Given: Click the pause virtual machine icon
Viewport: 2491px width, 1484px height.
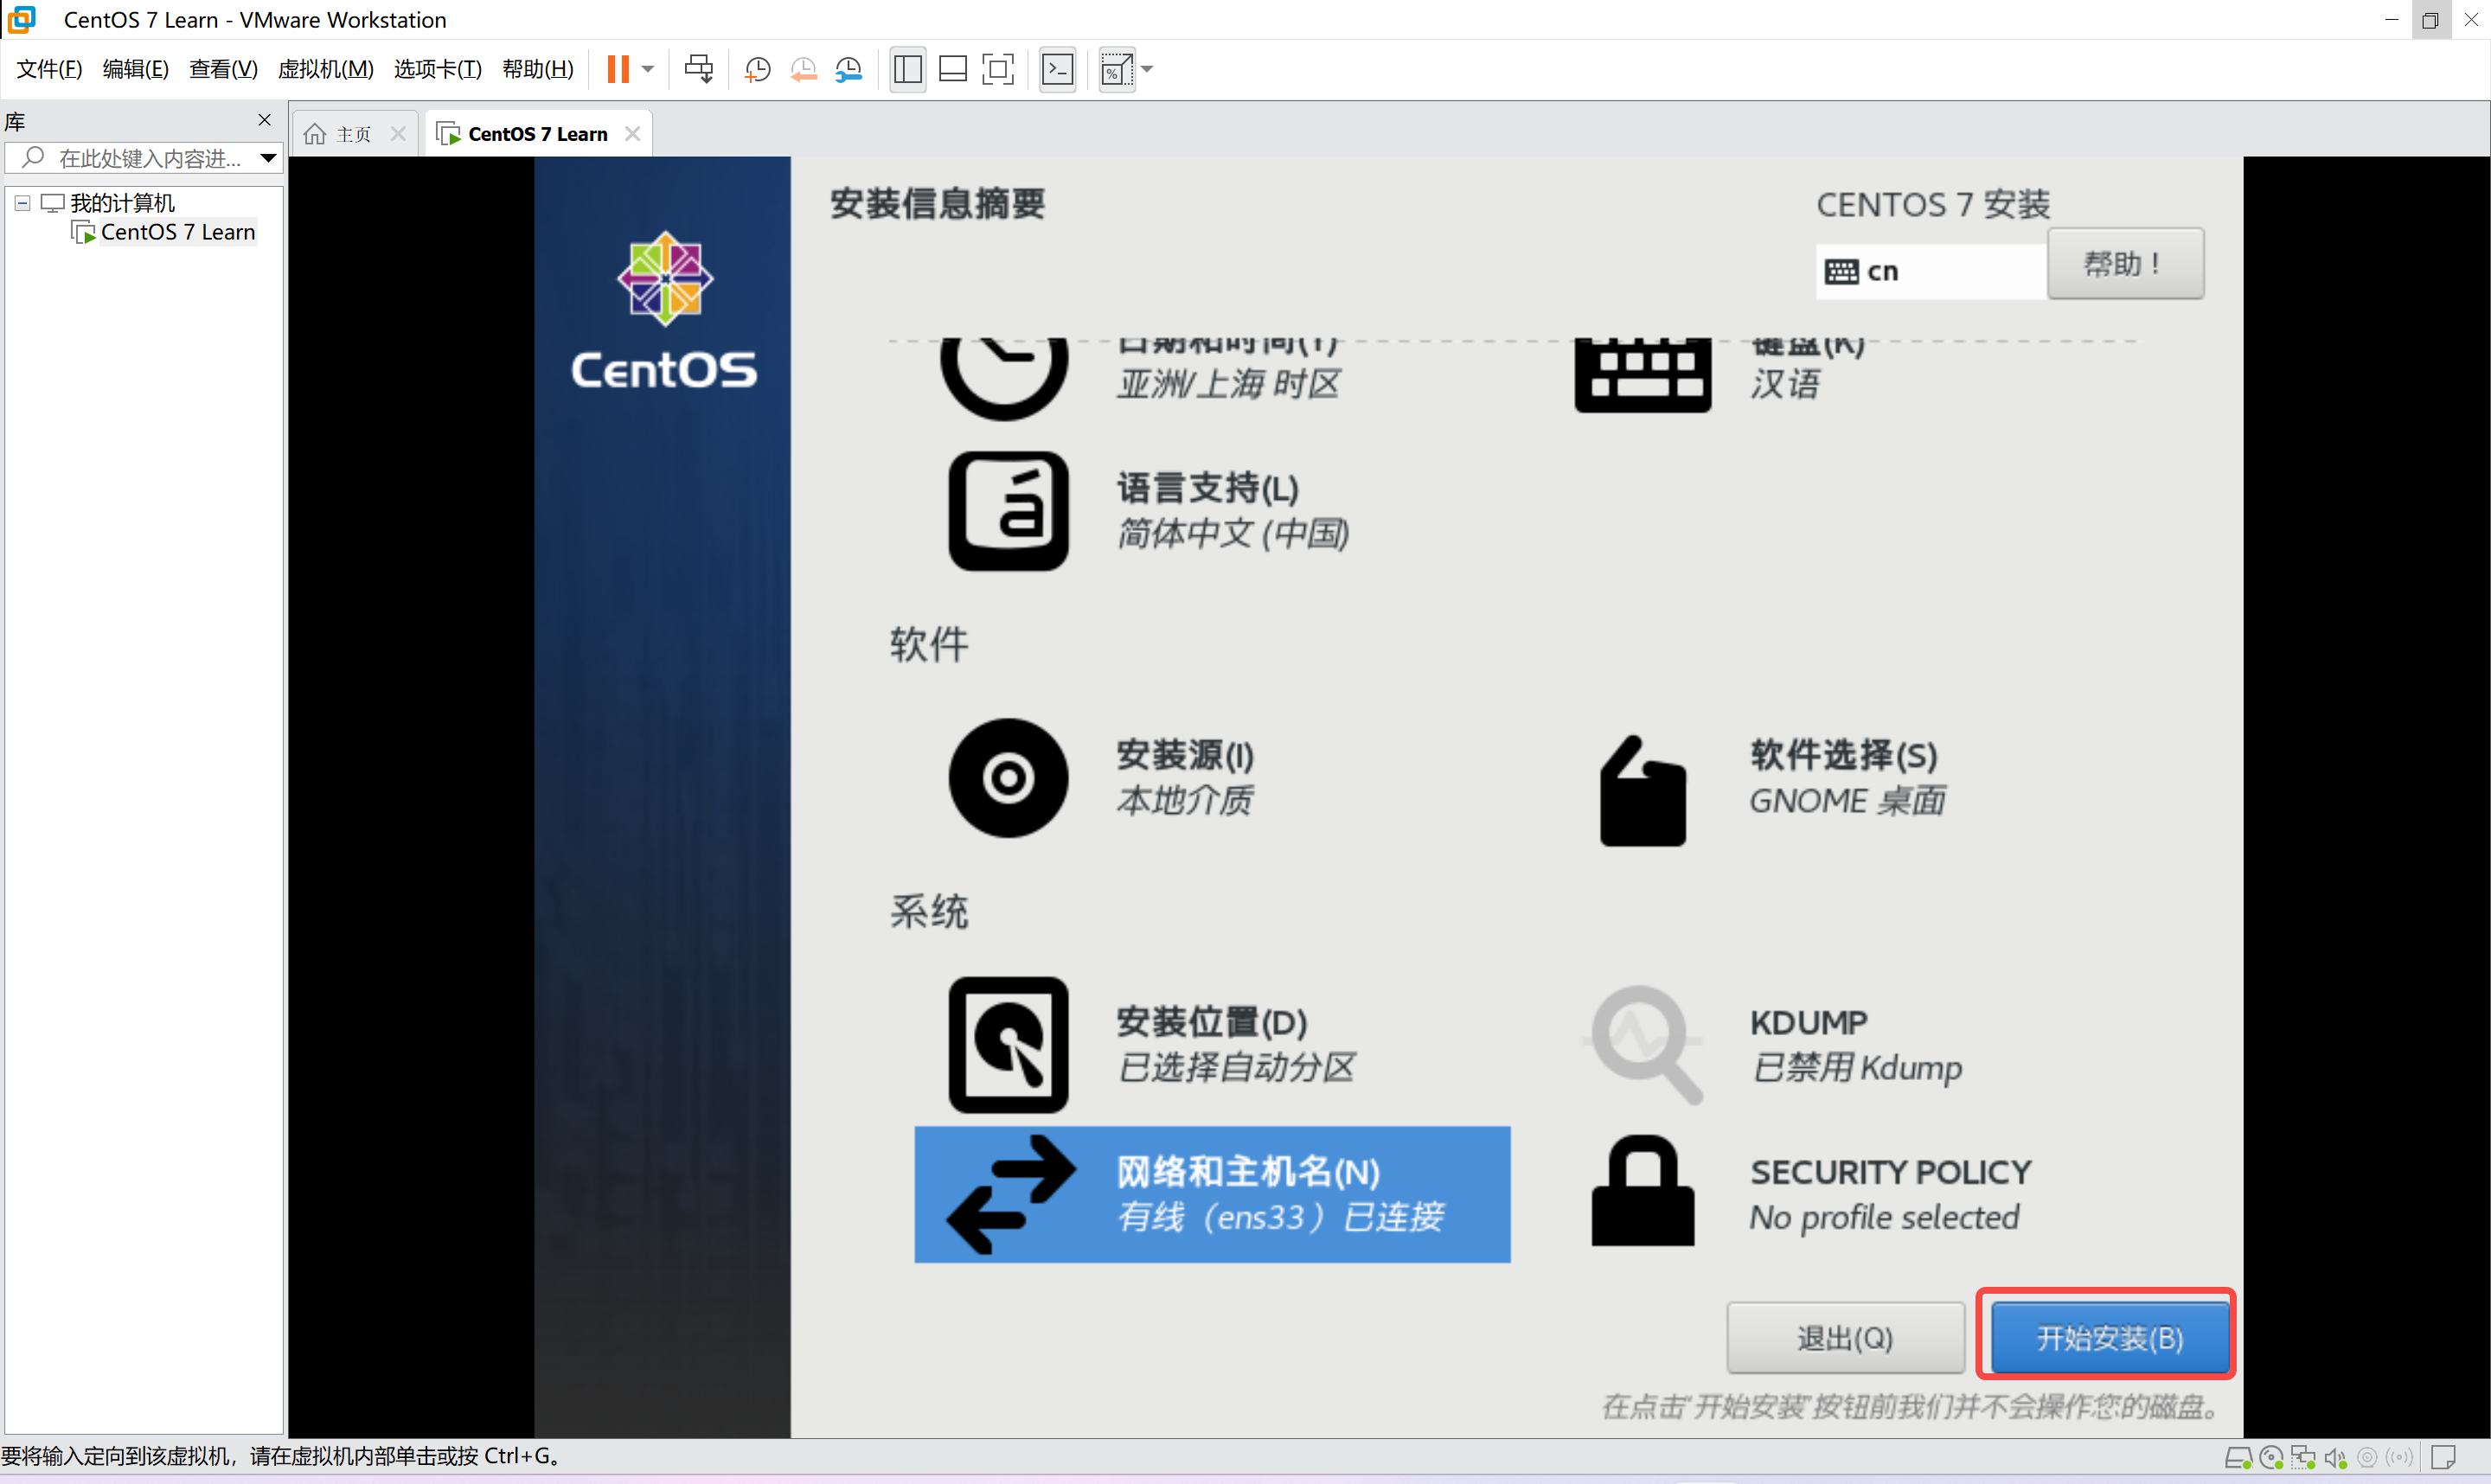Looking at the screenshot, I should point(618,69).
